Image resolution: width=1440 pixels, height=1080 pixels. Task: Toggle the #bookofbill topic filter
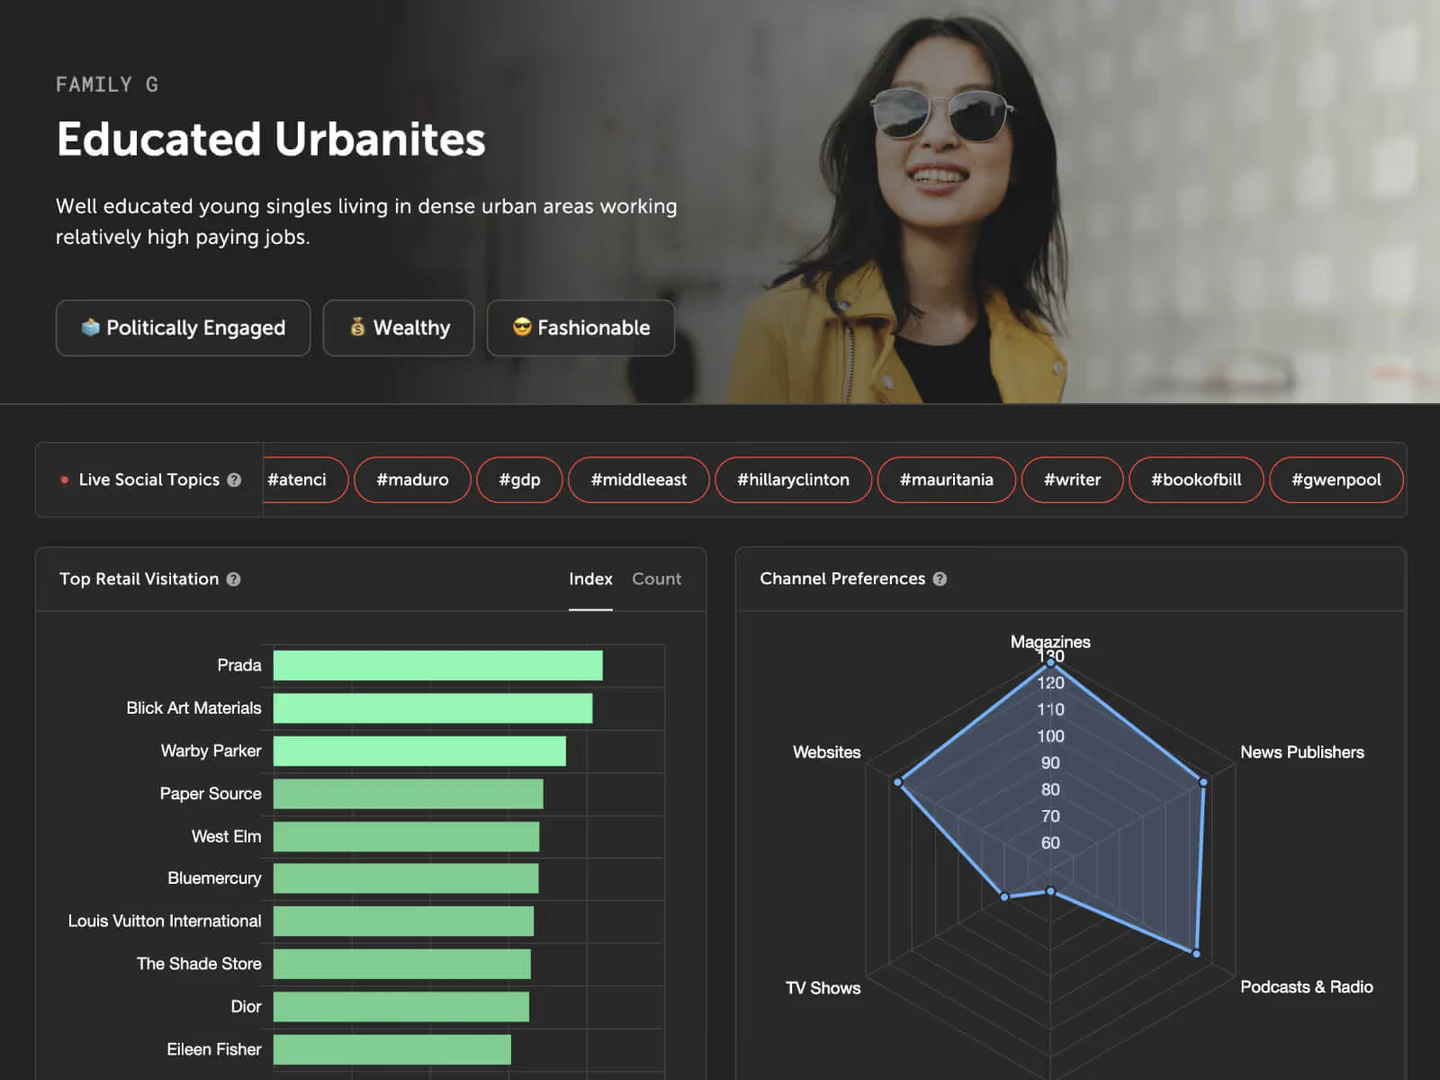pyautogui.click(x=1196, y=479)
